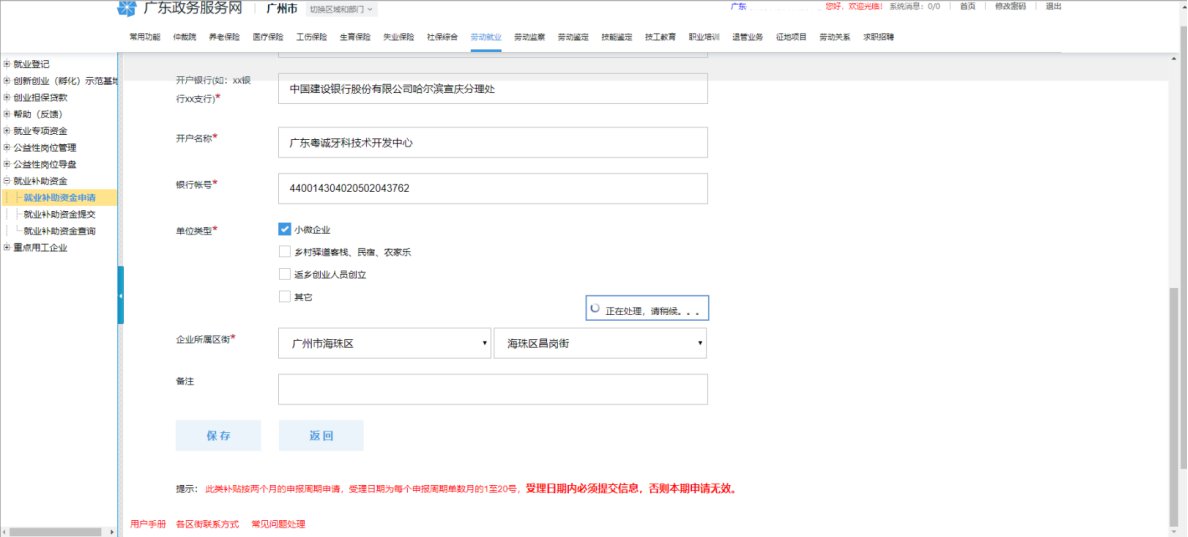Switch to the 养老保险 menu tab

click(224, 37)
